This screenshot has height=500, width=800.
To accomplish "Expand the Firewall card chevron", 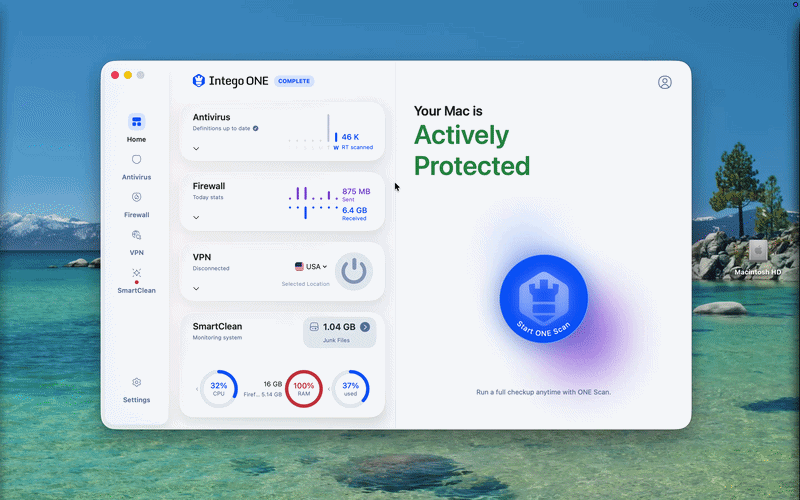I will [196, 217].
